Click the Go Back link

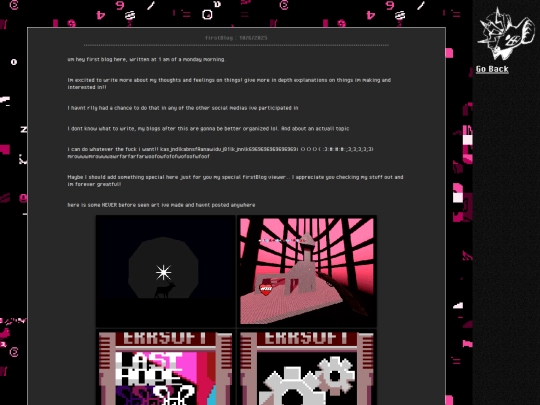coord(492,69)
